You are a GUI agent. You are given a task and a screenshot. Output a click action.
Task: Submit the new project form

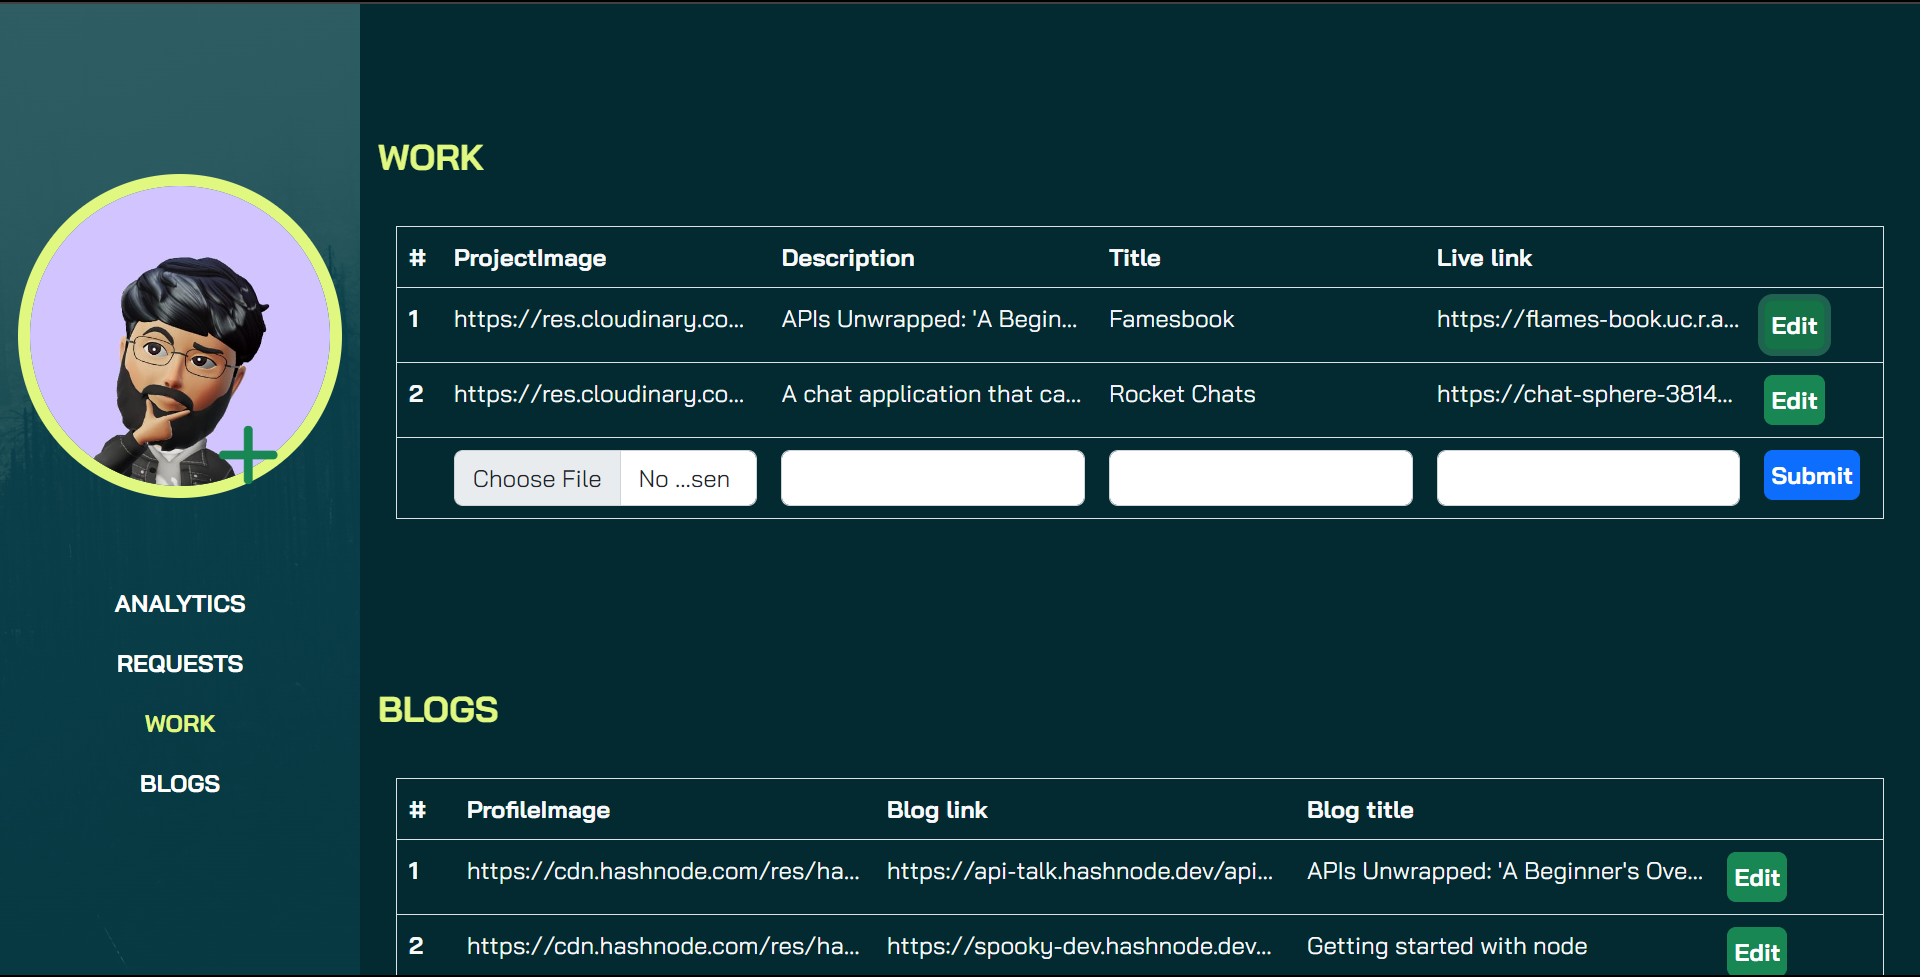(1811, 475)
